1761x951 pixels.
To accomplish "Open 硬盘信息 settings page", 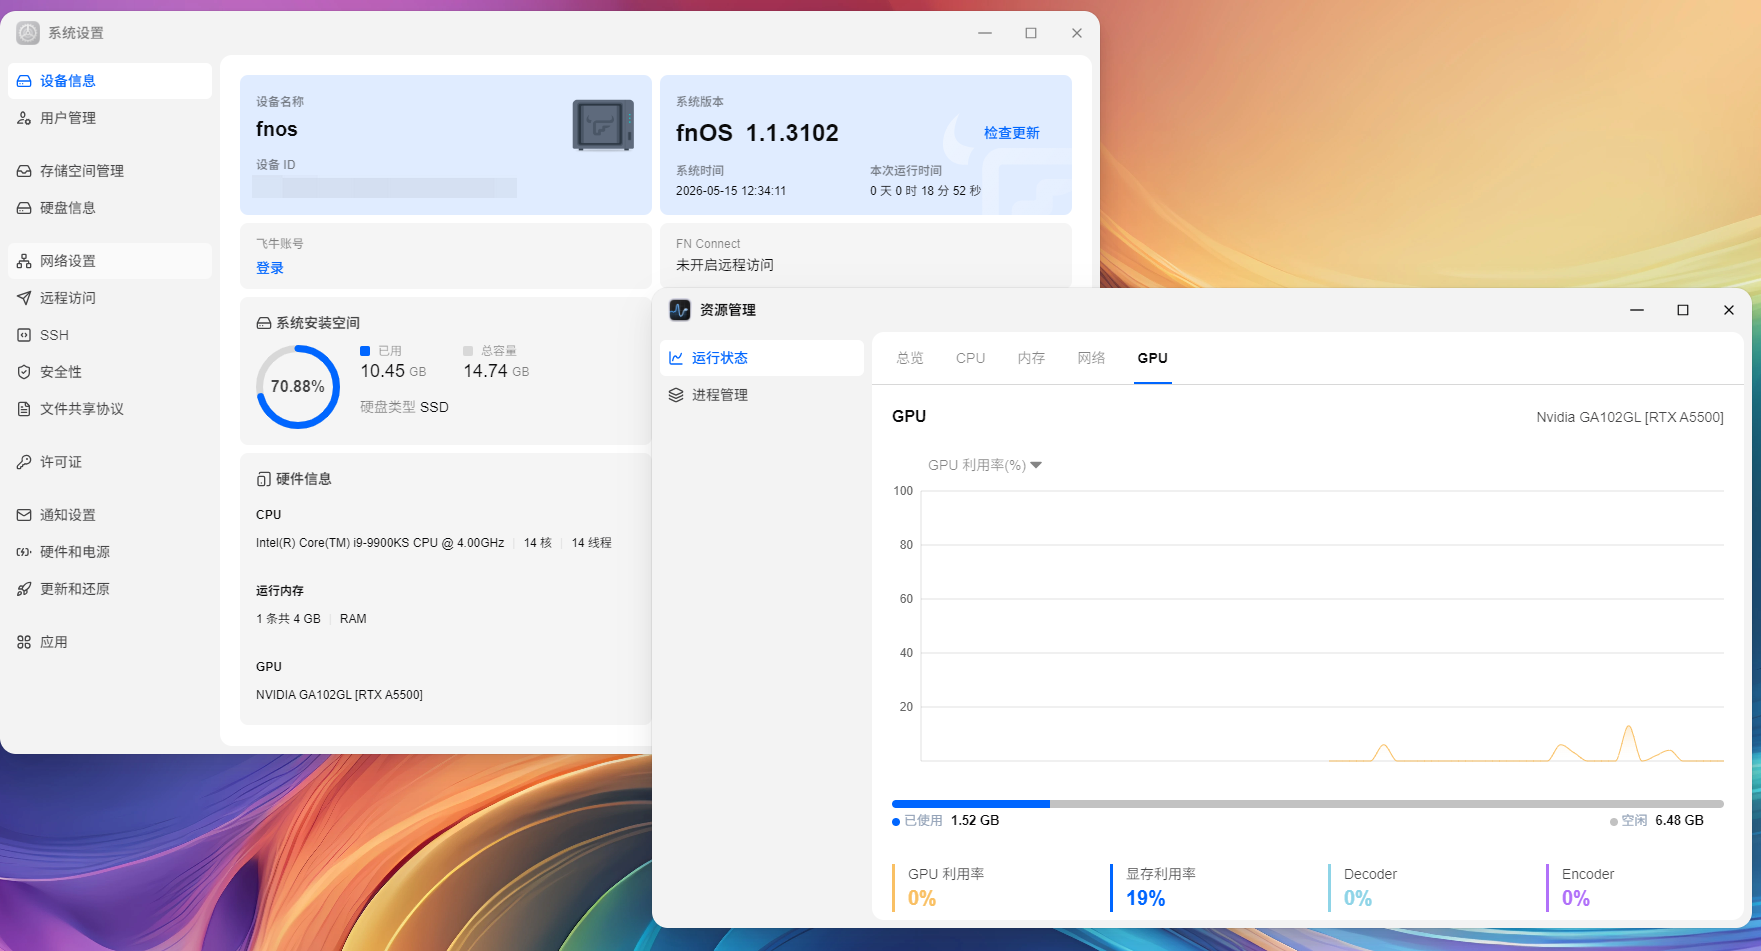I will point(110,208).
